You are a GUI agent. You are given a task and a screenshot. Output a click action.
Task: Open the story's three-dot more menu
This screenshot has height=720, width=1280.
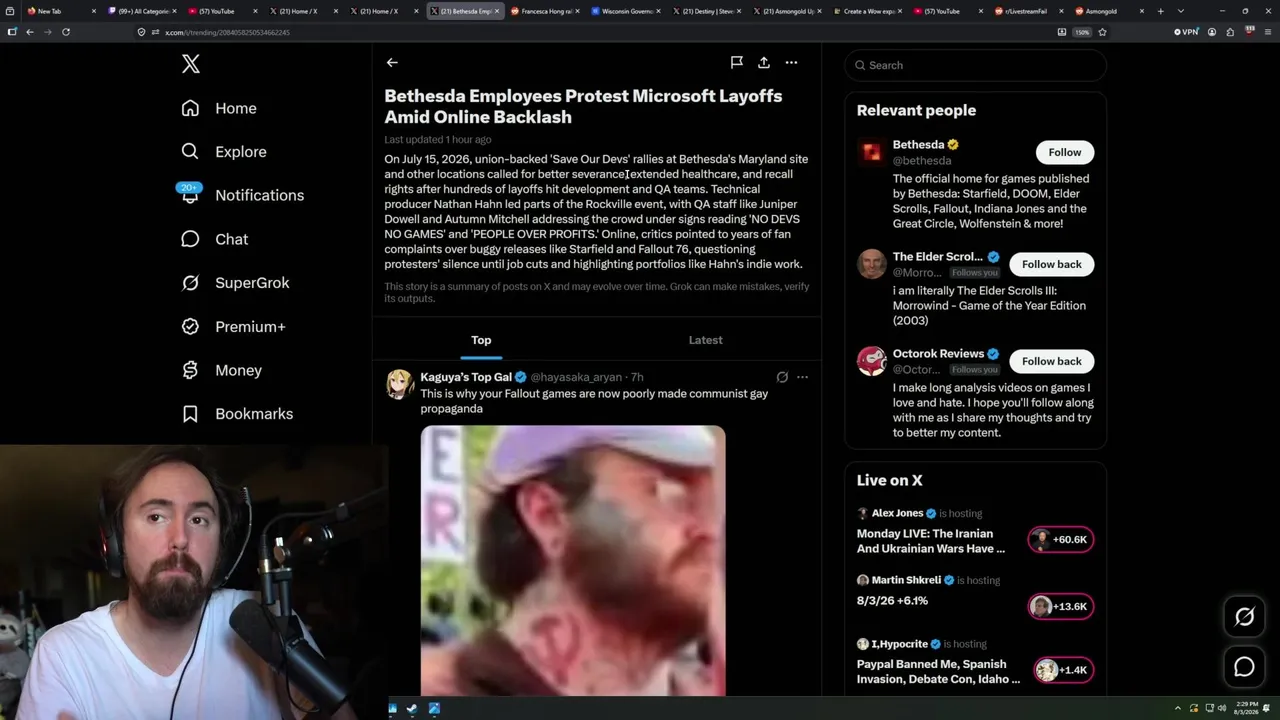pos(791,62)
